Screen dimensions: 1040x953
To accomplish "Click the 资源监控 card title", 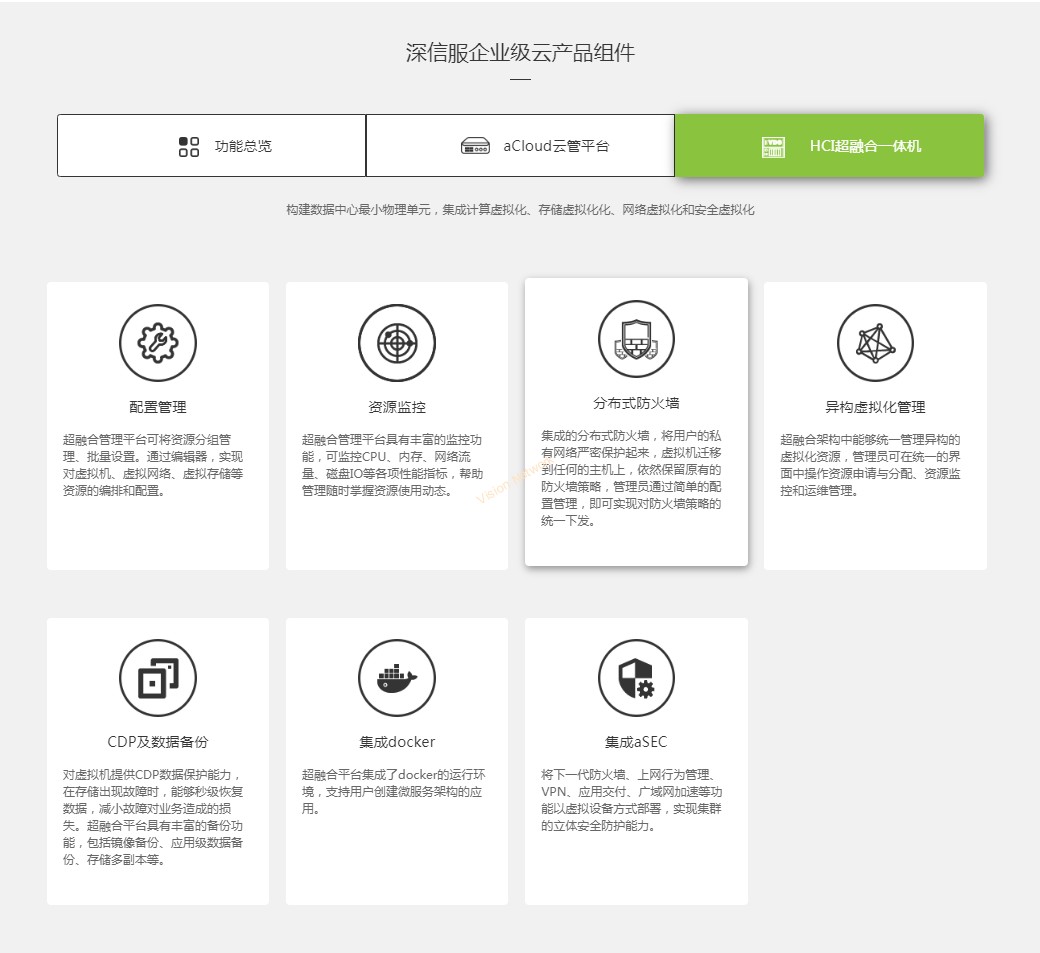I will point(396,407).
